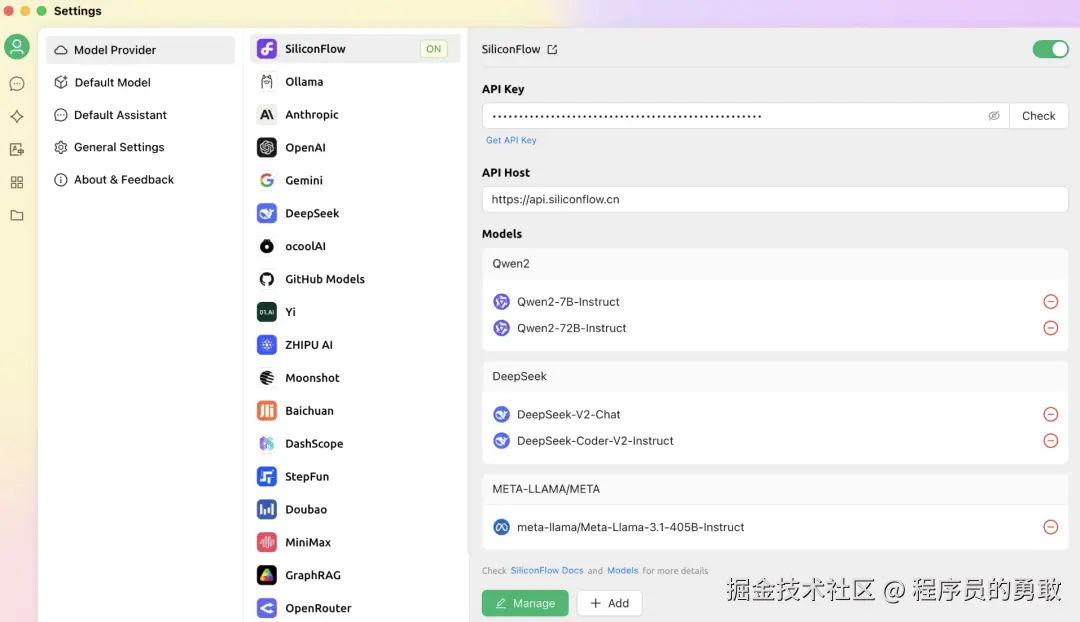1080x622 pixels.
Task: Open the user avatar profile
Action: tap(17, 47)
